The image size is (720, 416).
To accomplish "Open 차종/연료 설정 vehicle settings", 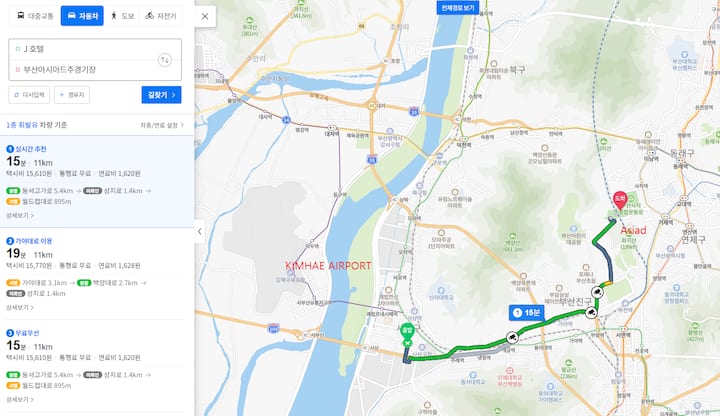I will click(x=162, y=125).
